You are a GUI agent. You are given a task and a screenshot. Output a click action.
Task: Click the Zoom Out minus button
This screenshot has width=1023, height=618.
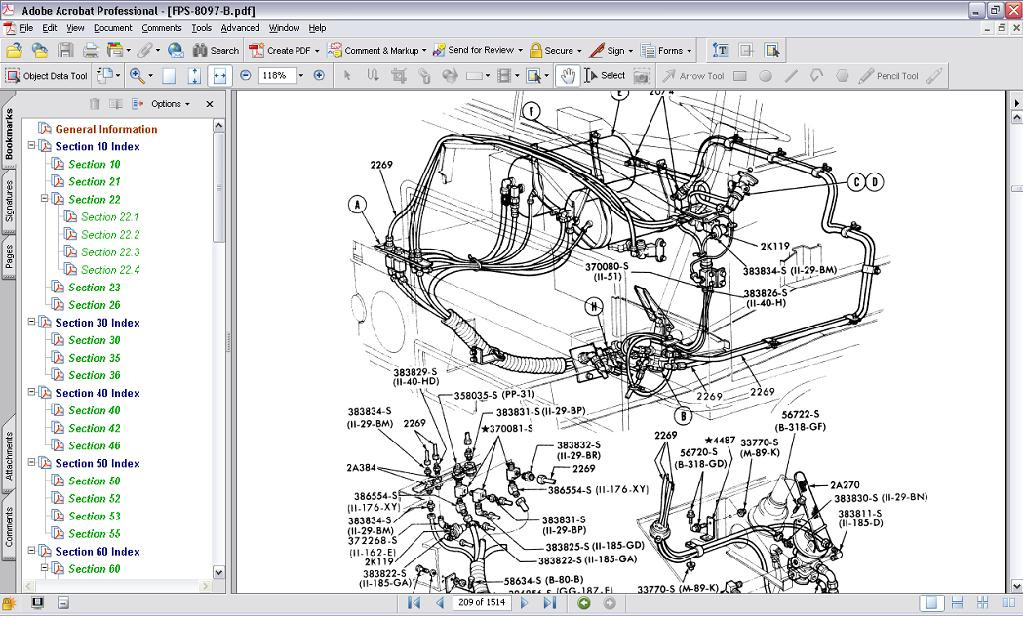245,75
